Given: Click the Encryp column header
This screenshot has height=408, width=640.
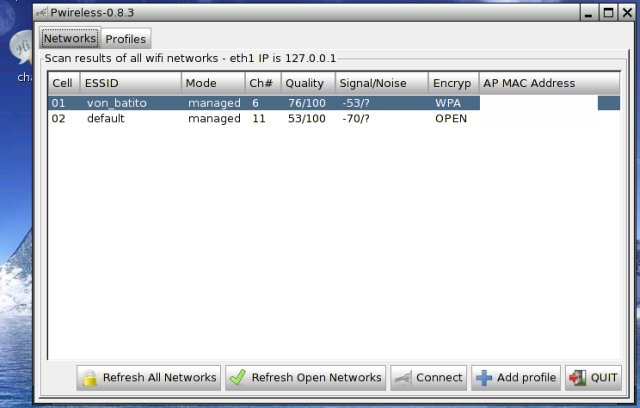Looking at the screenshot, I should [453, 83].
